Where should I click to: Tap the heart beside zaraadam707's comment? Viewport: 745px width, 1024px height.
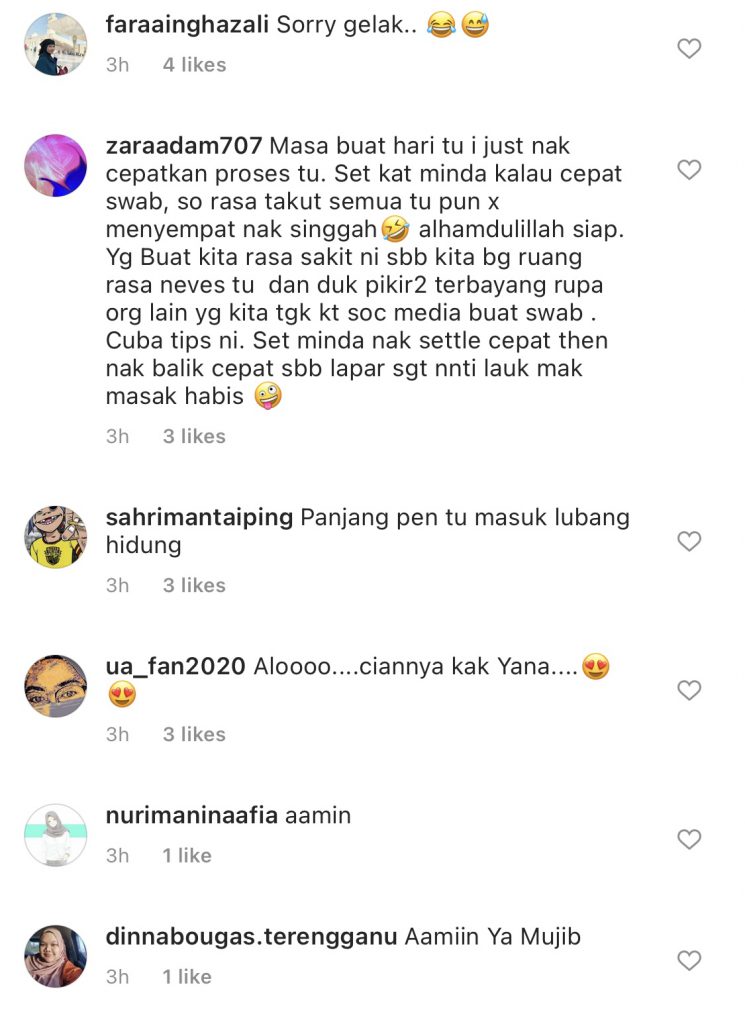tap(689, 170)
